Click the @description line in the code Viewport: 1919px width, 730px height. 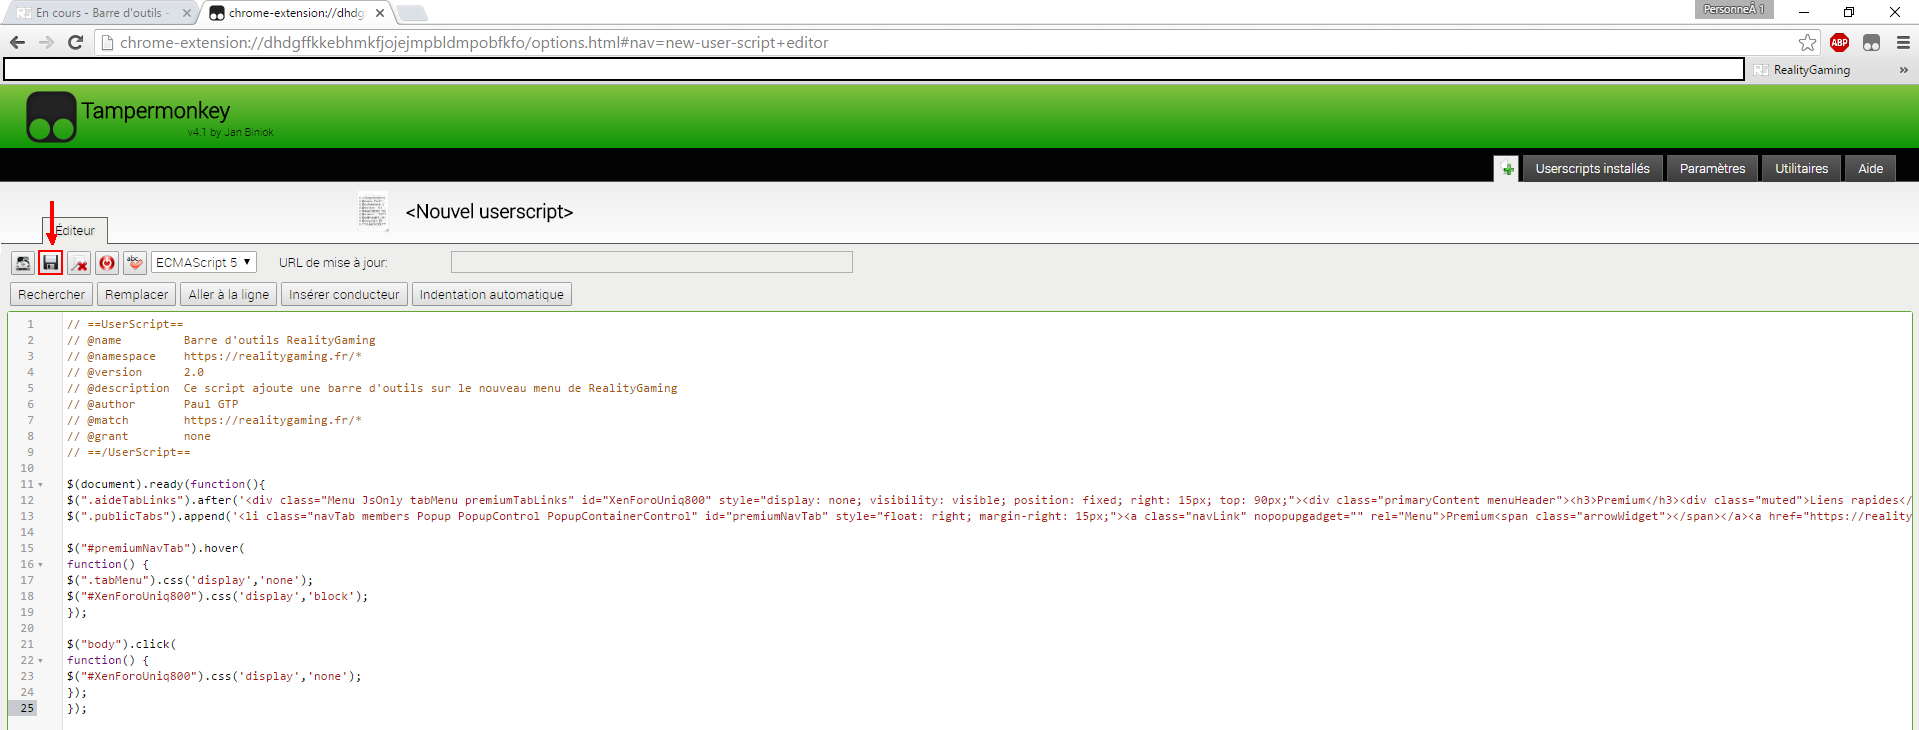click(372, 389)
